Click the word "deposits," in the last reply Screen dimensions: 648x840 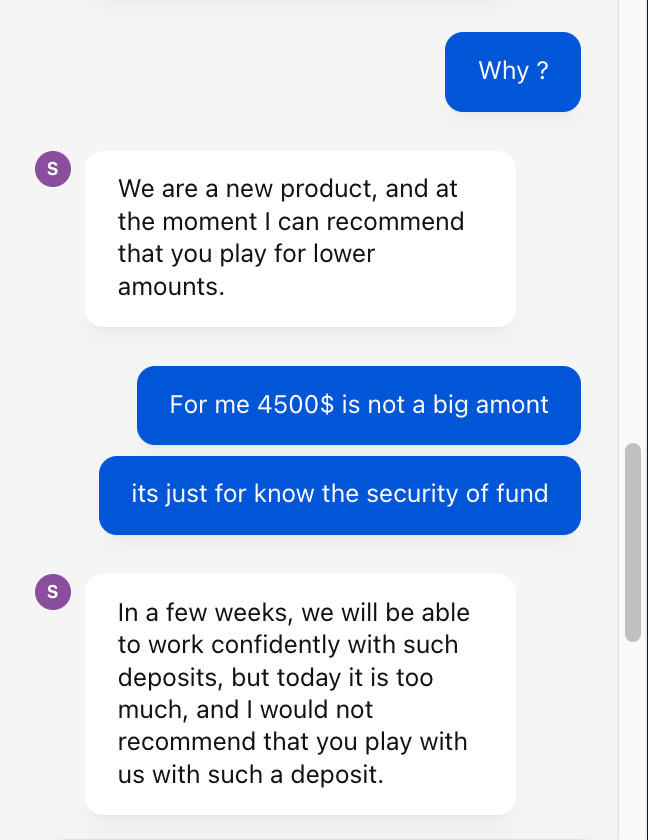click(171, 677)
